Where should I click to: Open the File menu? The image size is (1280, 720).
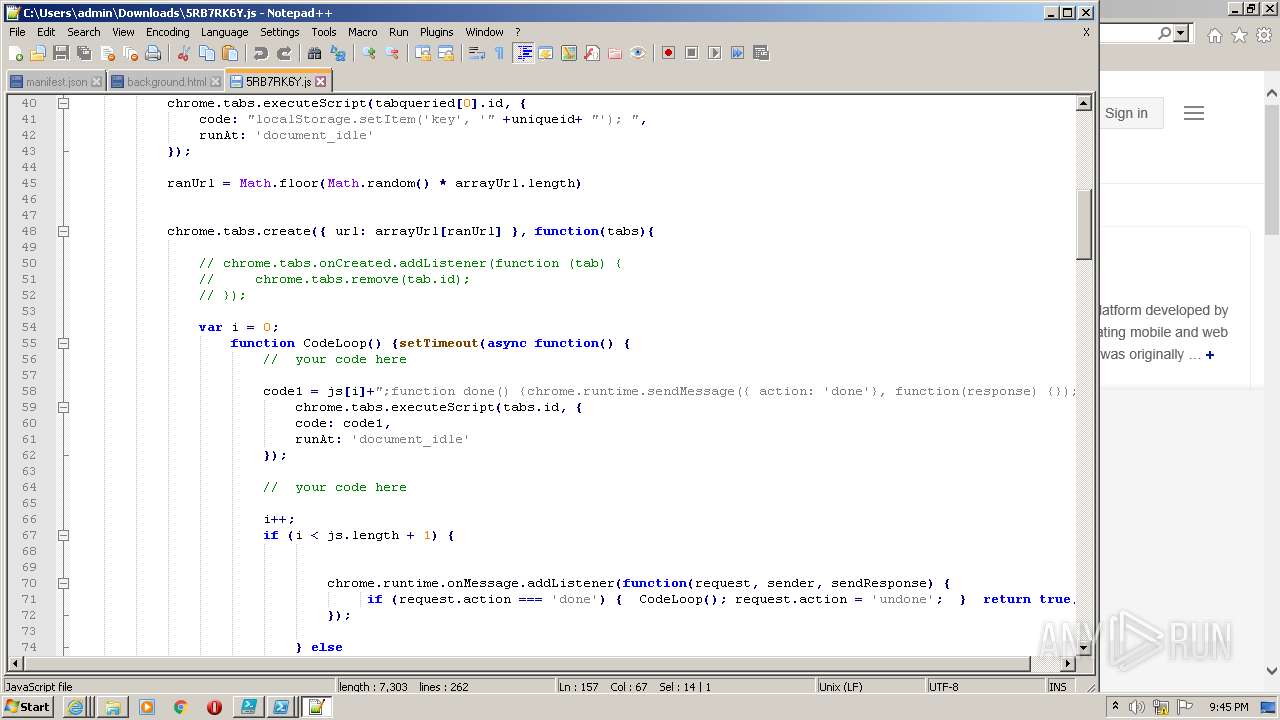pyautogui.click(x=17, y=32)
